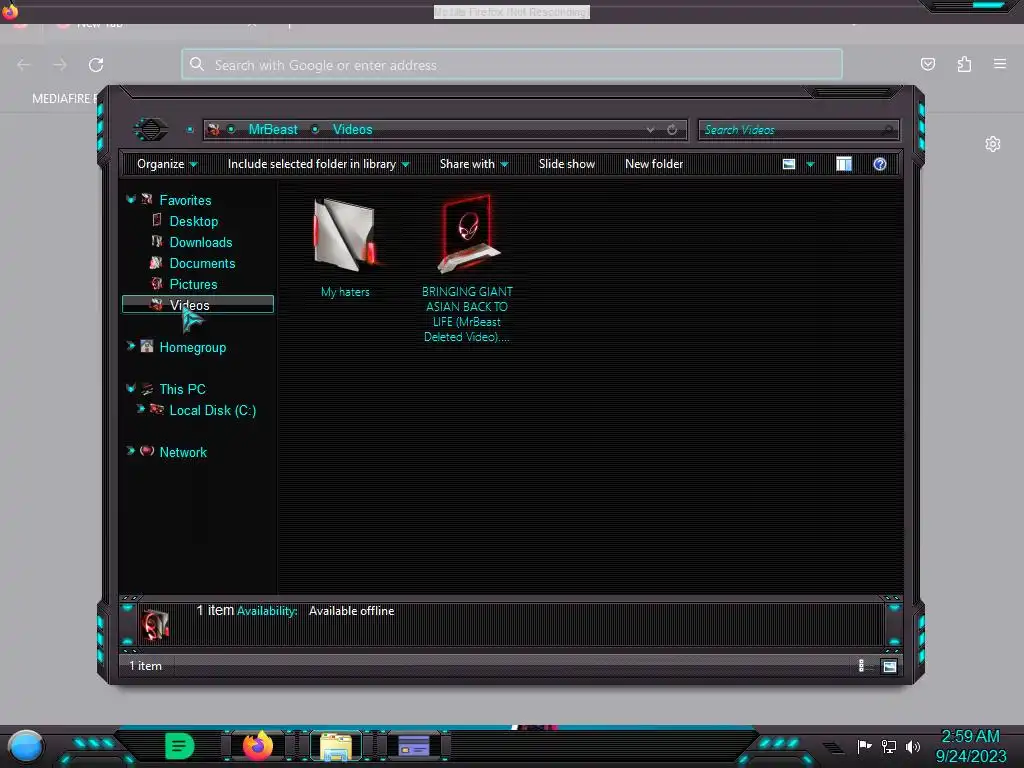Change view with the view icon
This screenshot has height=768, width=1024.
pyautogui.click(x=789, y=164)
